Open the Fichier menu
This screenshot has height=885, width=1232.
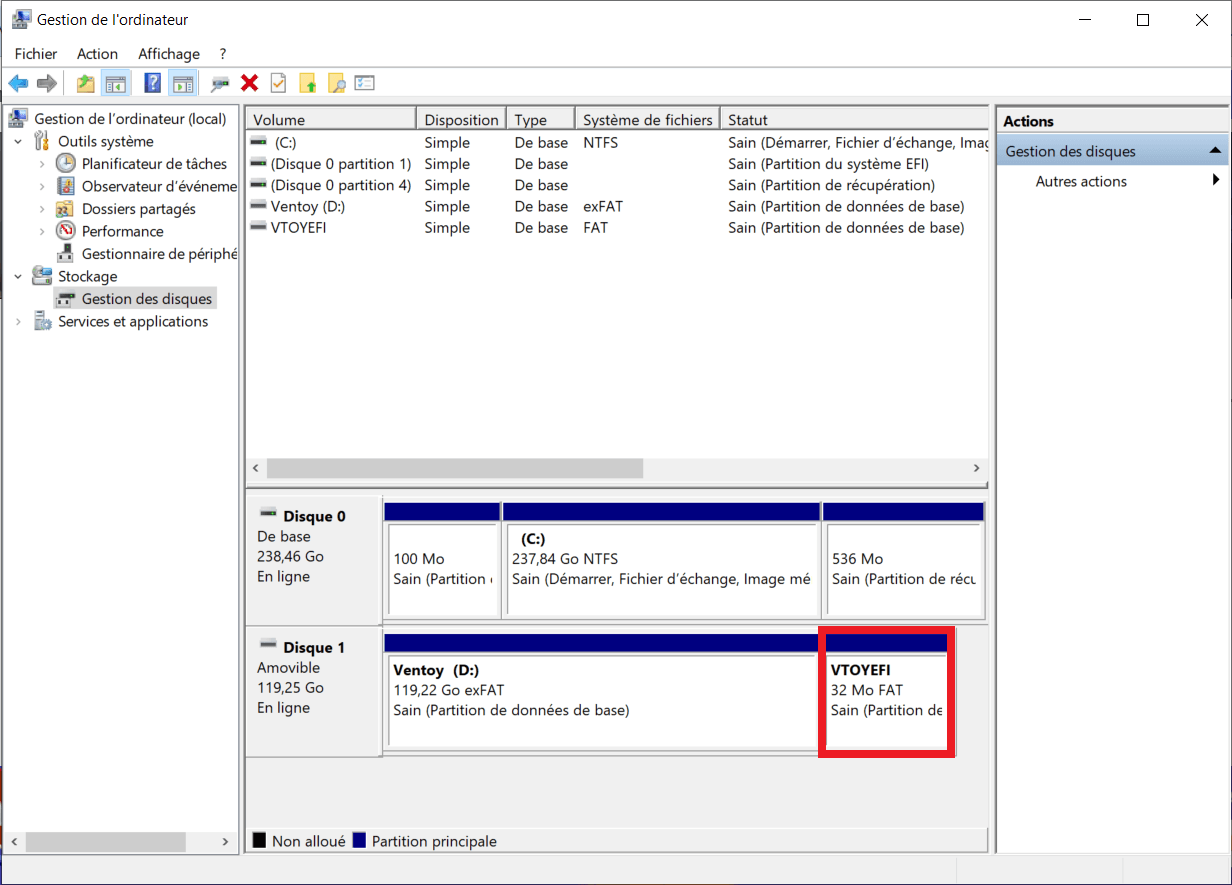[36, 54]
